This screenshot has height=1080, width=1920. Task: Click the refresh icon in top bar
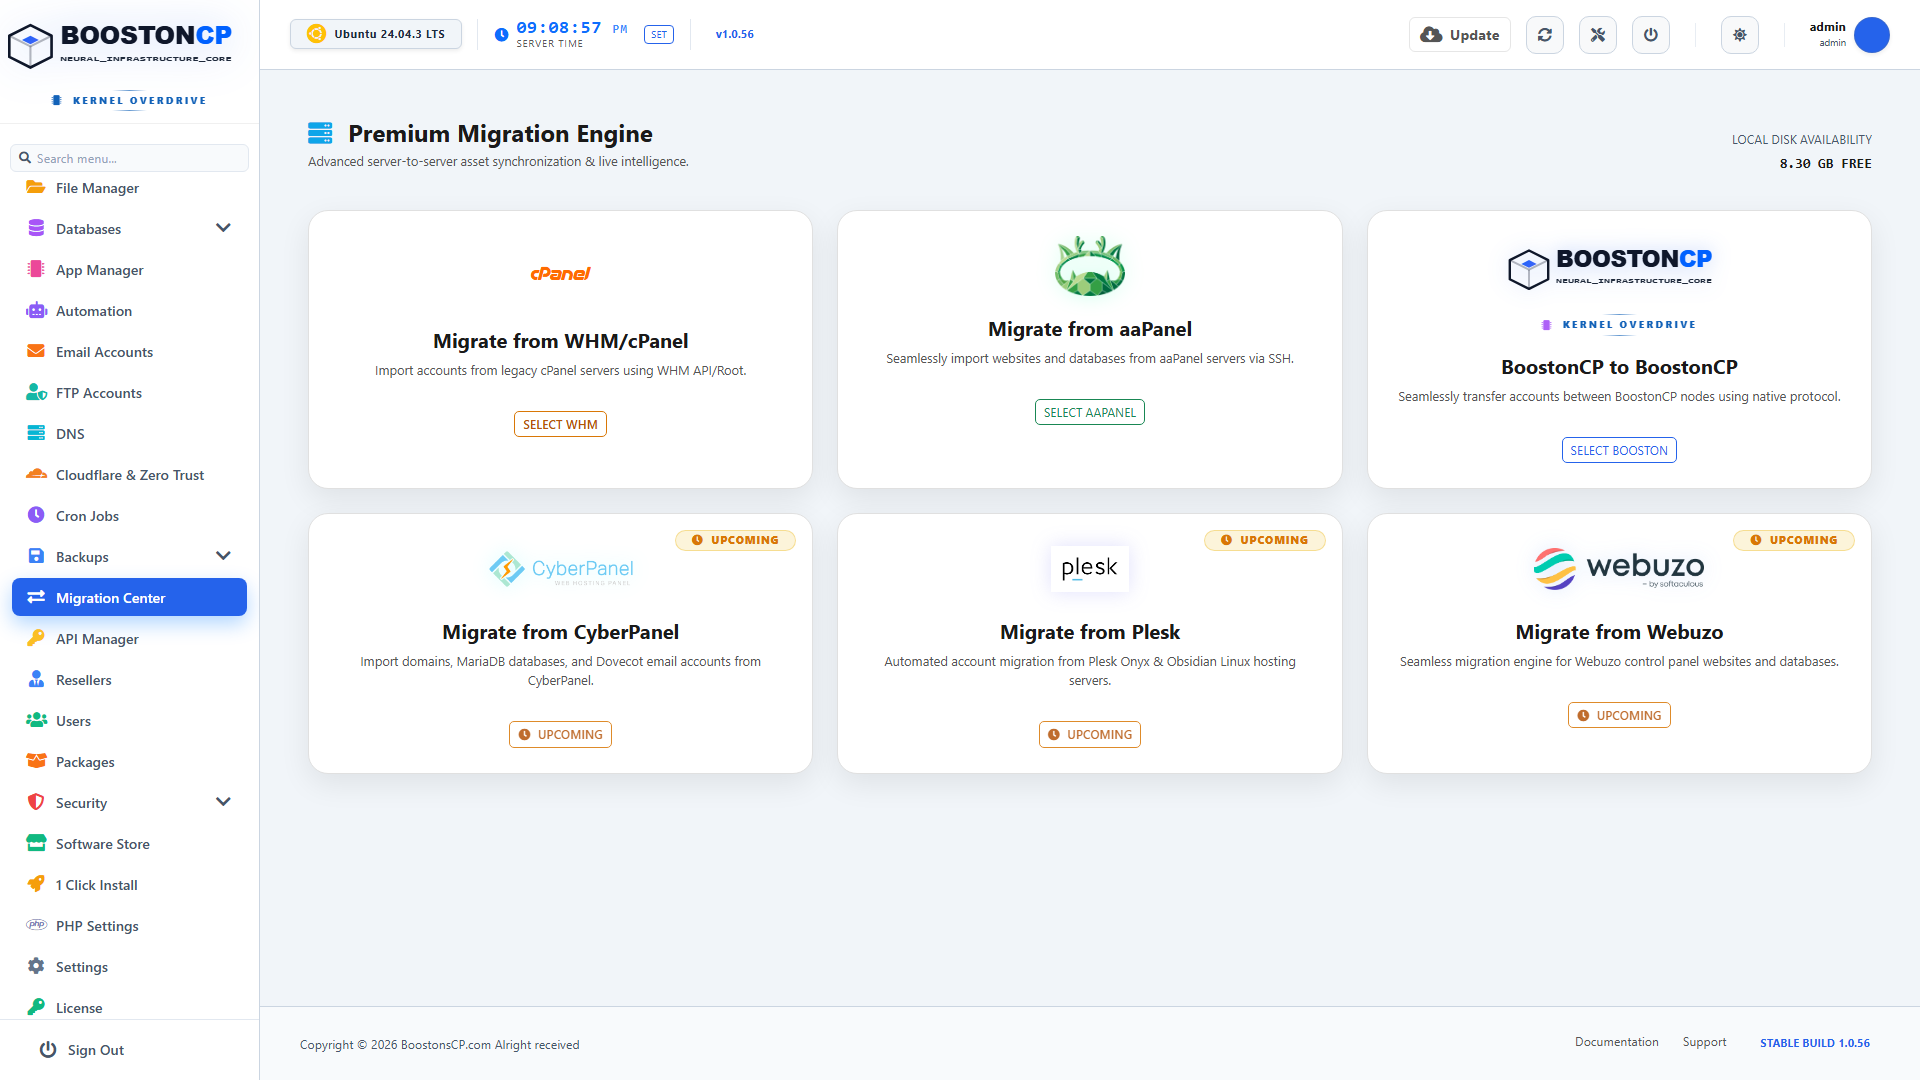click(x=1545, y=35)
